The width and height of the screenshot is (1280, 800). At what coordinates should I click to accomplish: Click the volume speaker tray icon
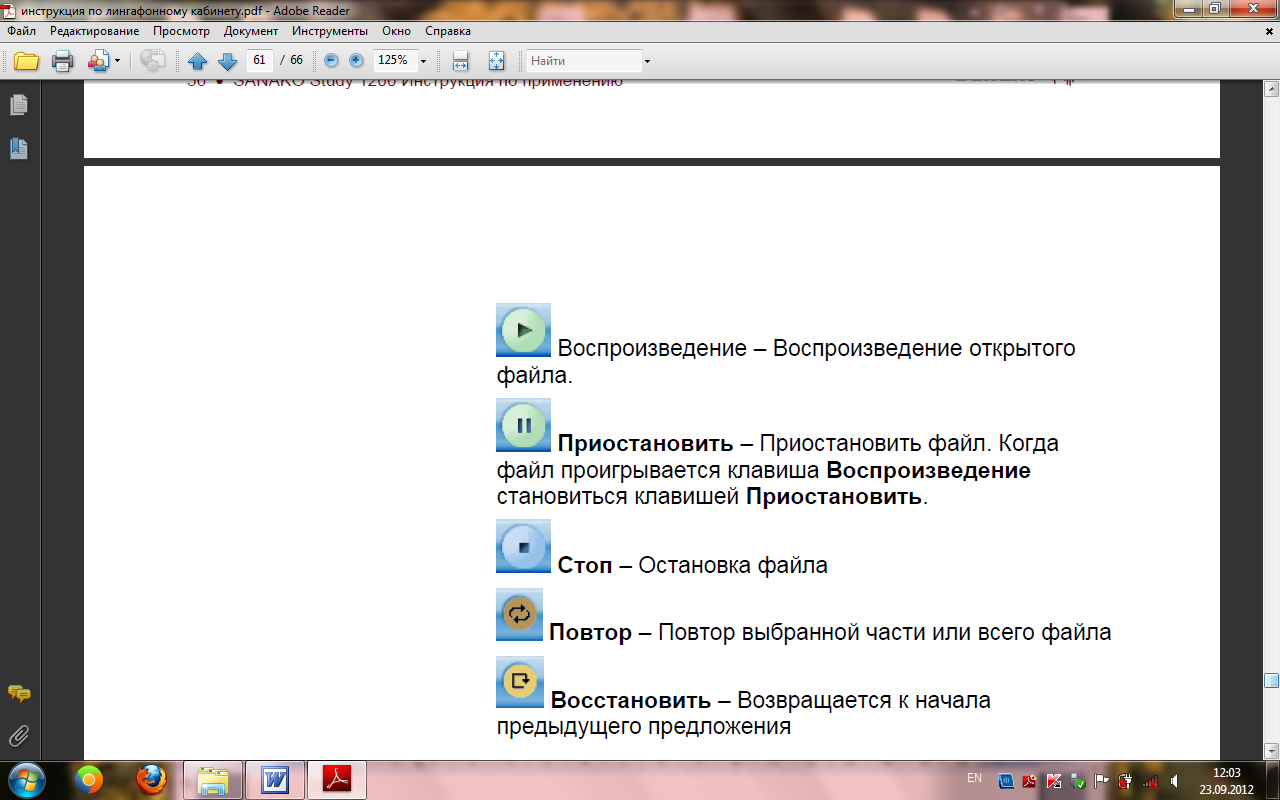pos(1174,781)
